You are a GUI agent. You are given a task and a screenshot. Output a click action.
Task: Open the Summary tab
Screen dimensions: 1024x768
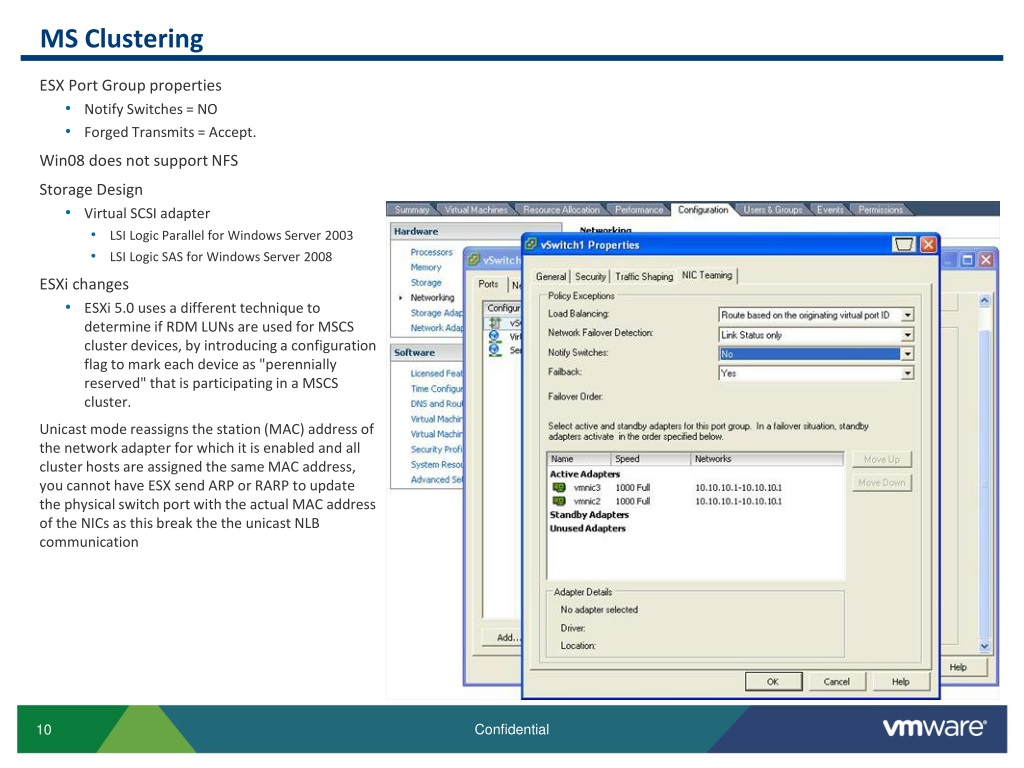tap(412, 210)
